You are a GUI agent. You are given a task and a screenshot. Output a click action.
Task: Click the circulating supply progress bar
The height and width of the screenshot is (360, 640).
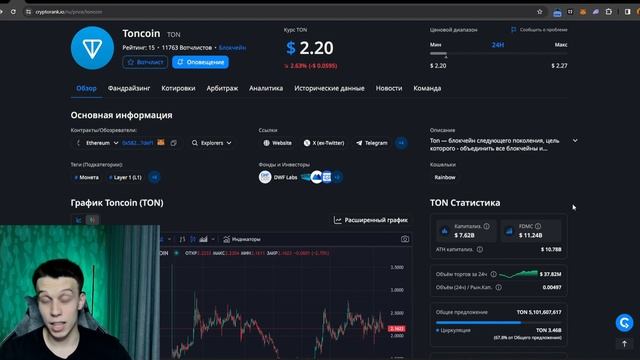[498, 322]
